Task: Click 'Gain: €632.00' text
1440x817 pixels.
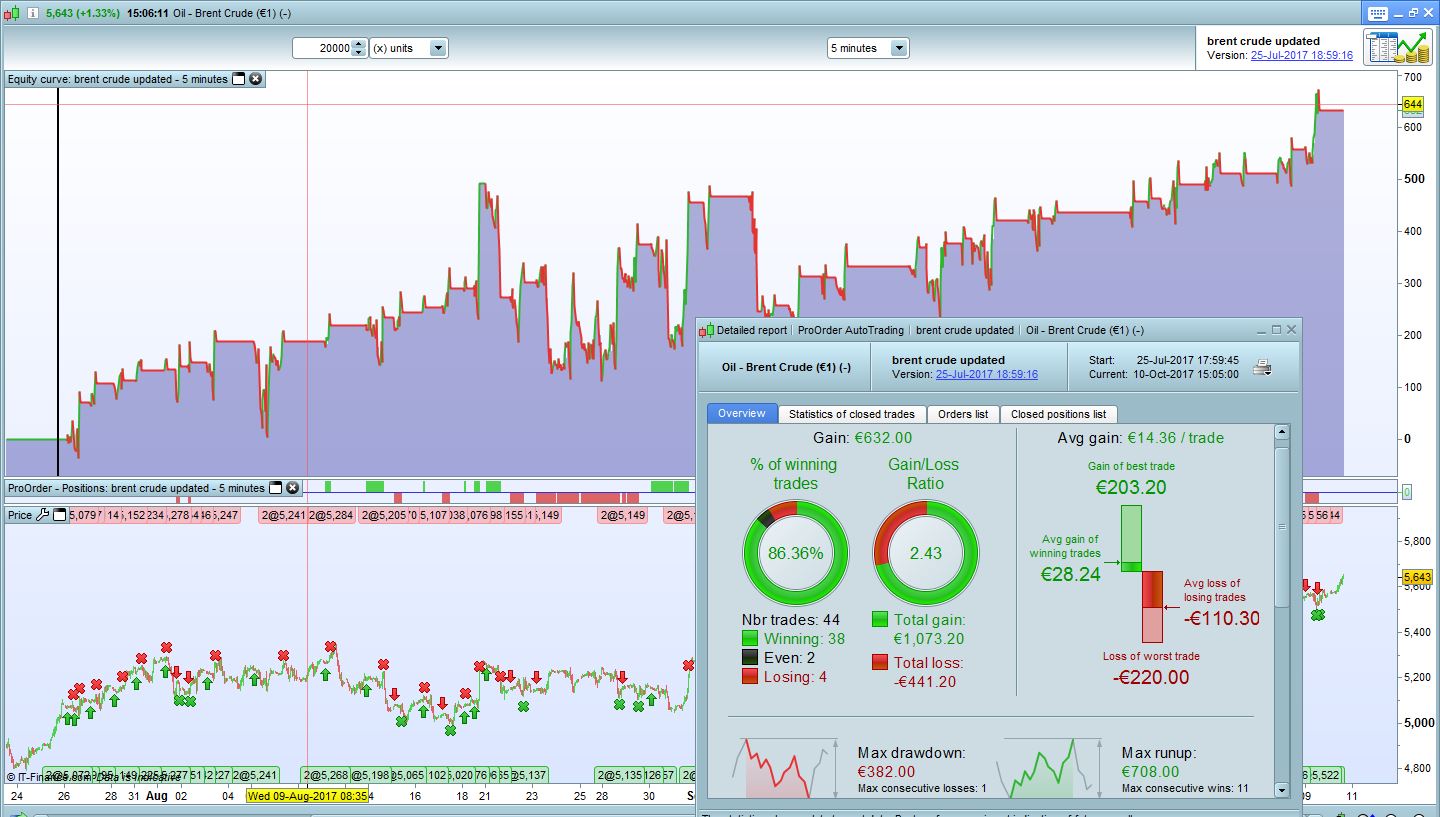Action: point(862,438)
